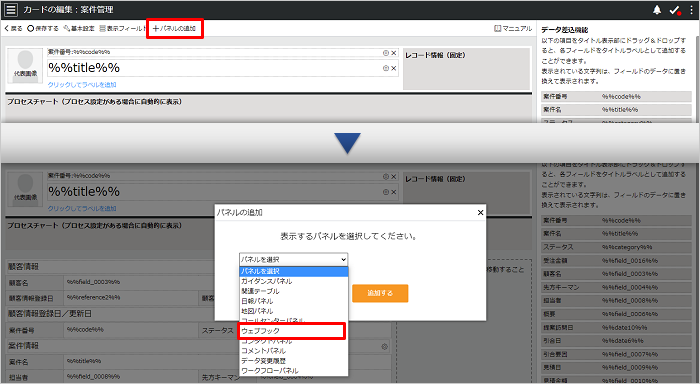Open the hamburger menu beside カードの編集
This screenshot has height=384, width=700.
click(11, 9)
